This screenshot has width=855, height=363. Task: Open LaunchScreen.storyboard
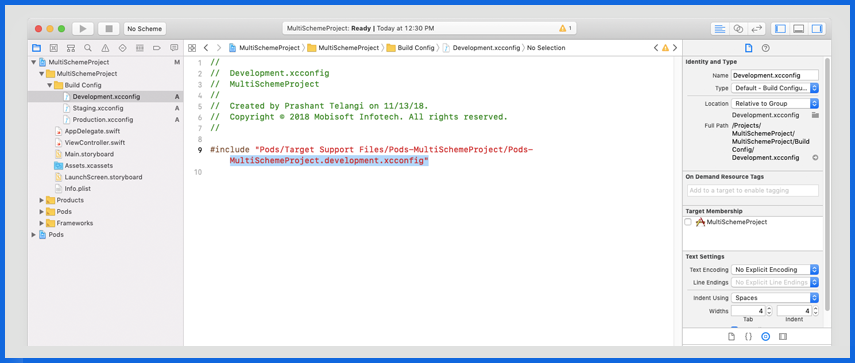pos(105,177)
